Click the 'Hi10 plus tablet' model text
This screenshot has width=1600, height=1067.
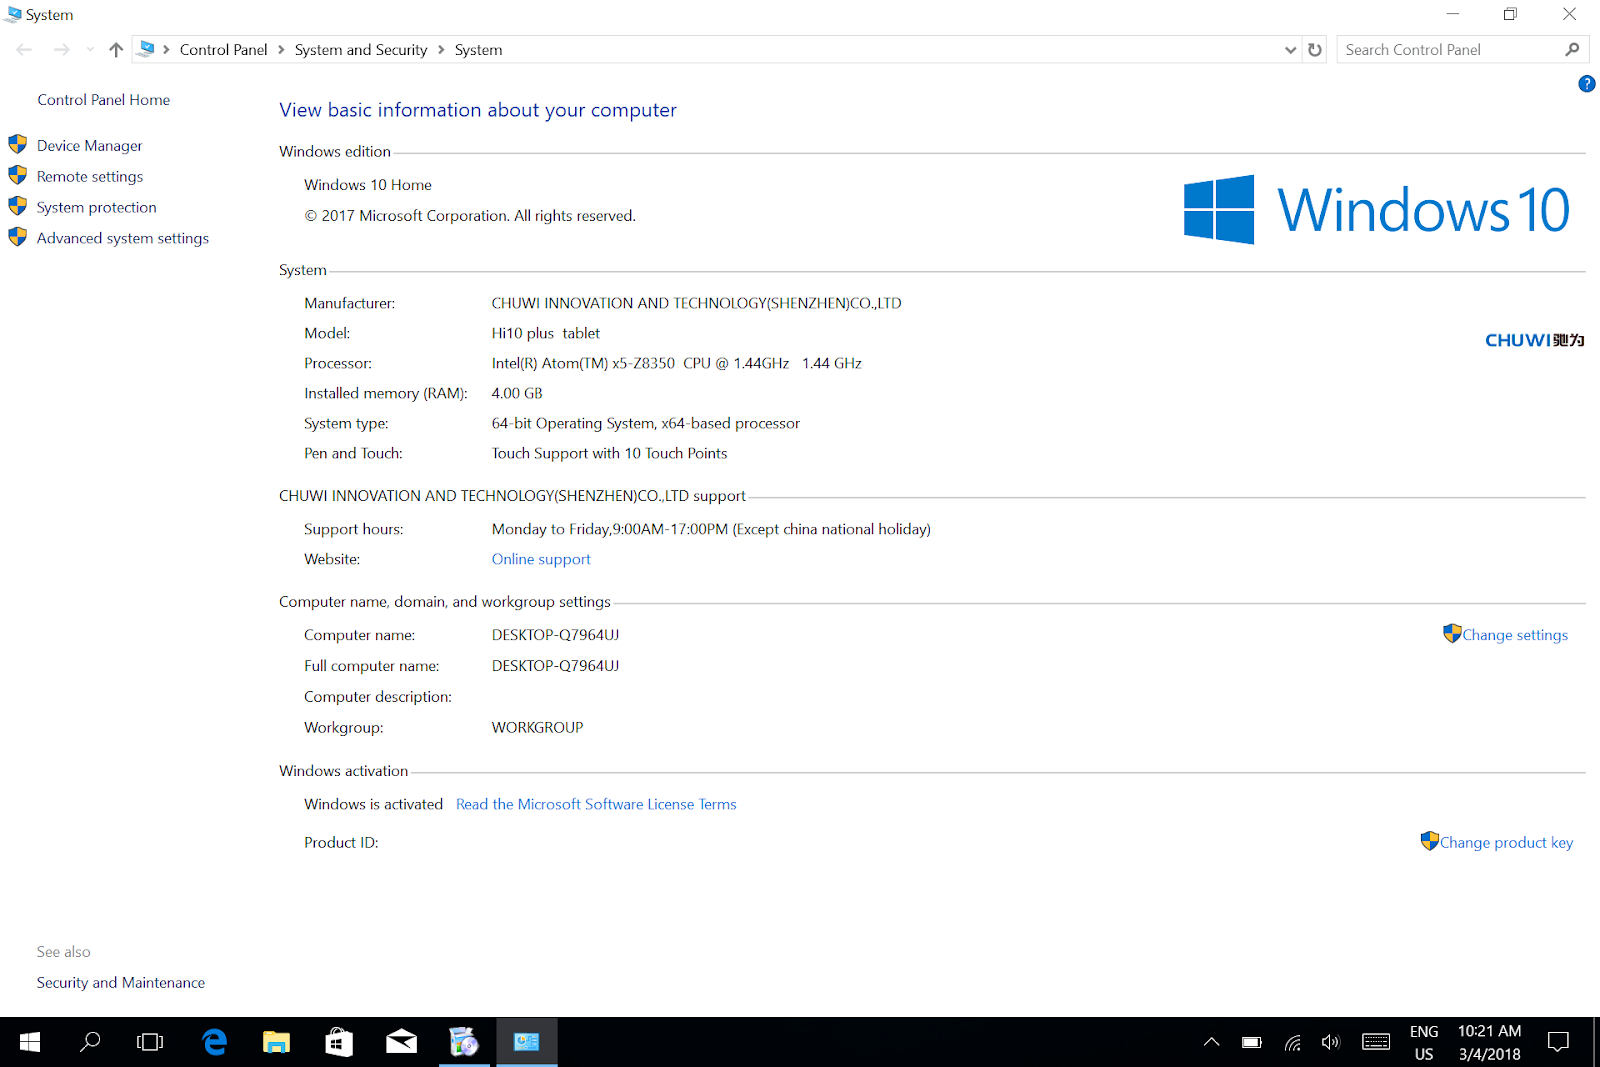pyautogui.click(x=546, y=334)
